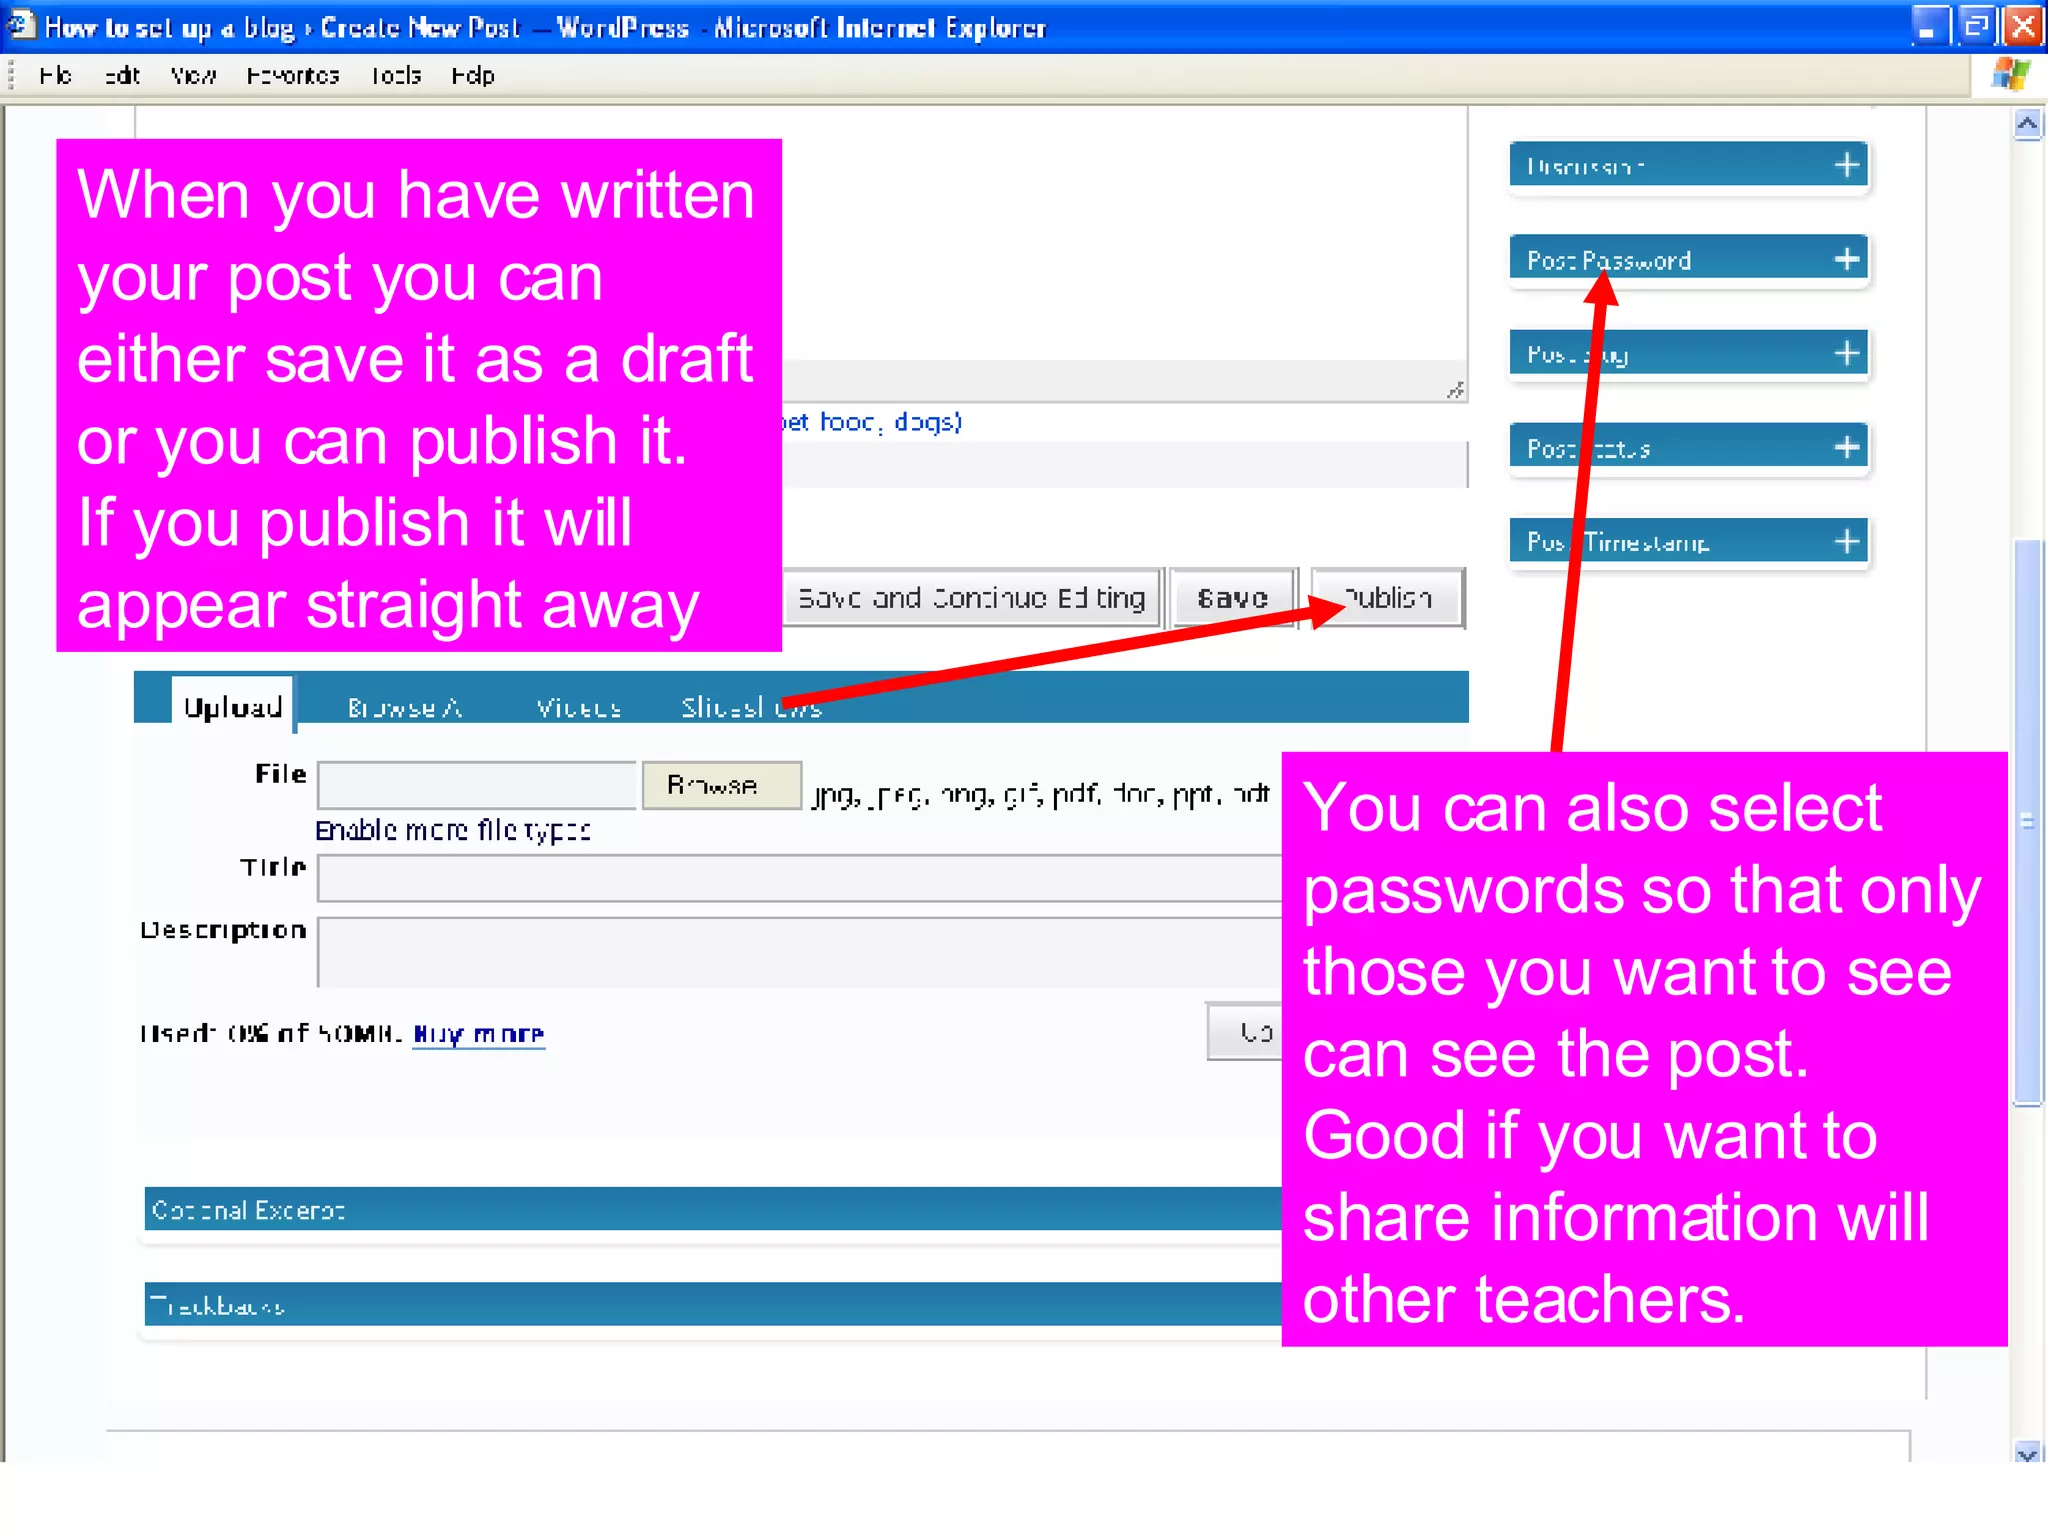Open the File menu

(x=55, y=76)
